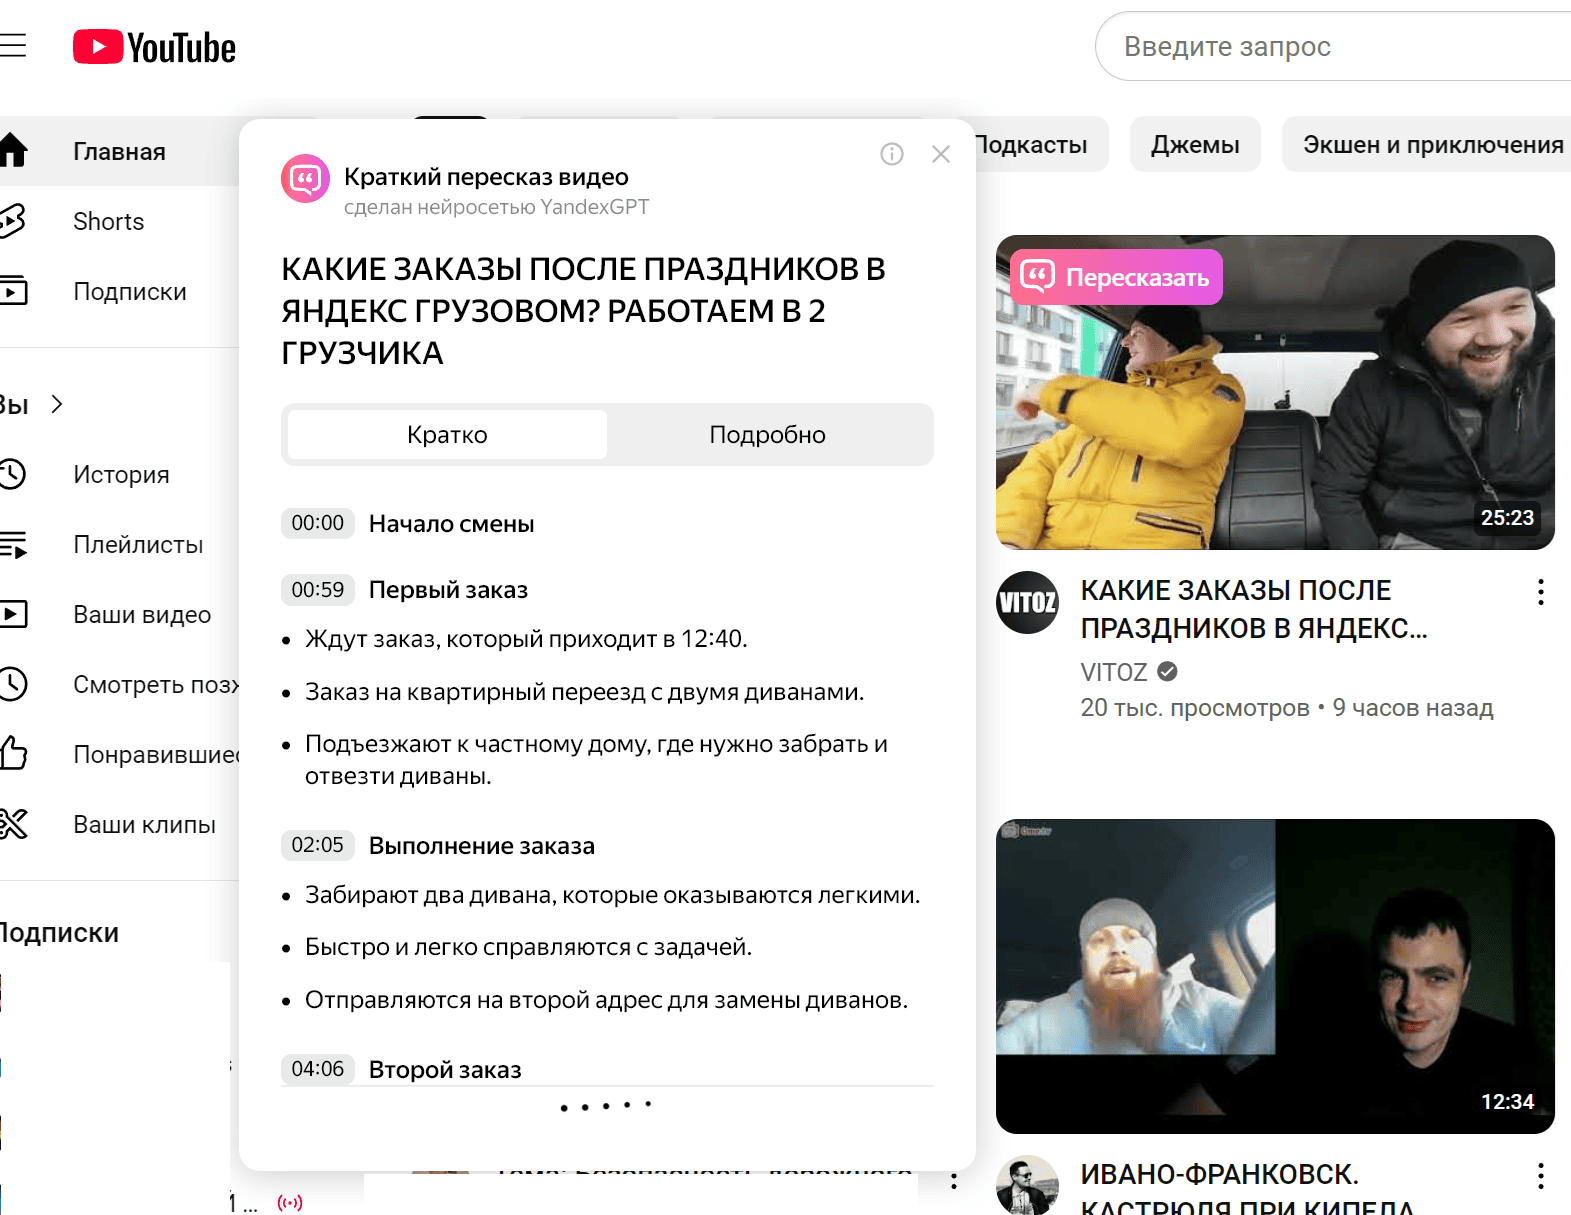Open more options for Ивано-Франковск video
The width and height of the screenshot is (1571, 1215).
[x=1540, y=1176]
